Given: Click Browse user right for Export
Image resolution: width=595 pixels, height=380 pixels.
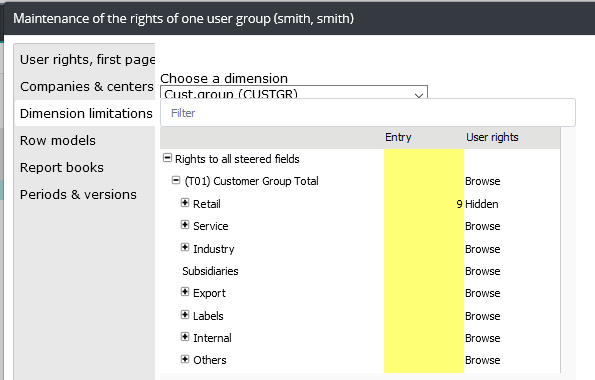Looking at the screenshot, I should coord(483,293).
